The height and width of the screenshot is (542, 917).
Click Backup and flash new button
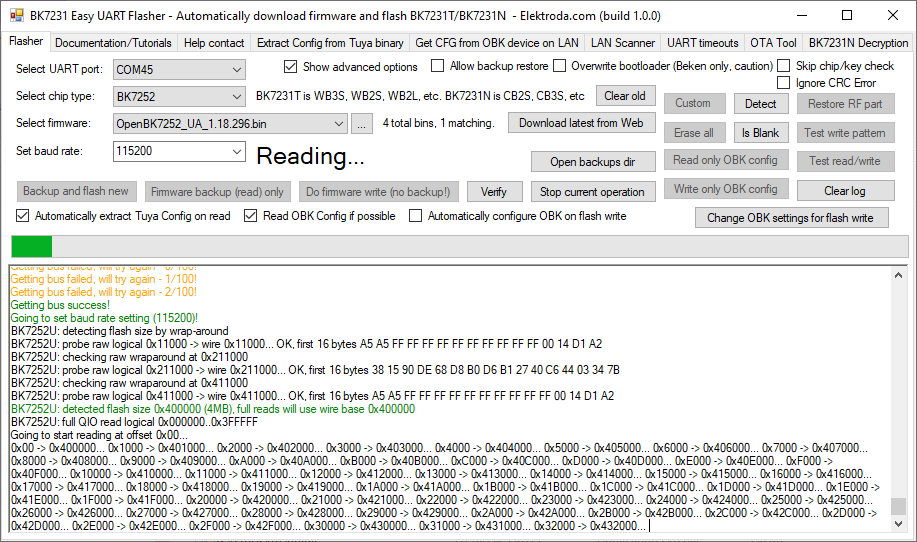[x=76, y=191]
